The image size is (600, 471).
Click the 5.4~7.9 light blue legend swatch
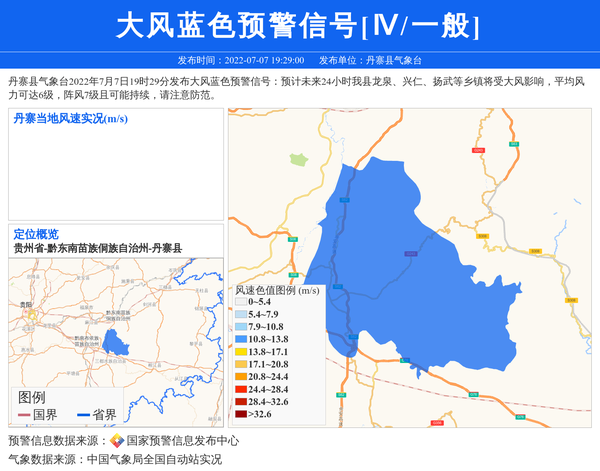click(x=240, y=314)
